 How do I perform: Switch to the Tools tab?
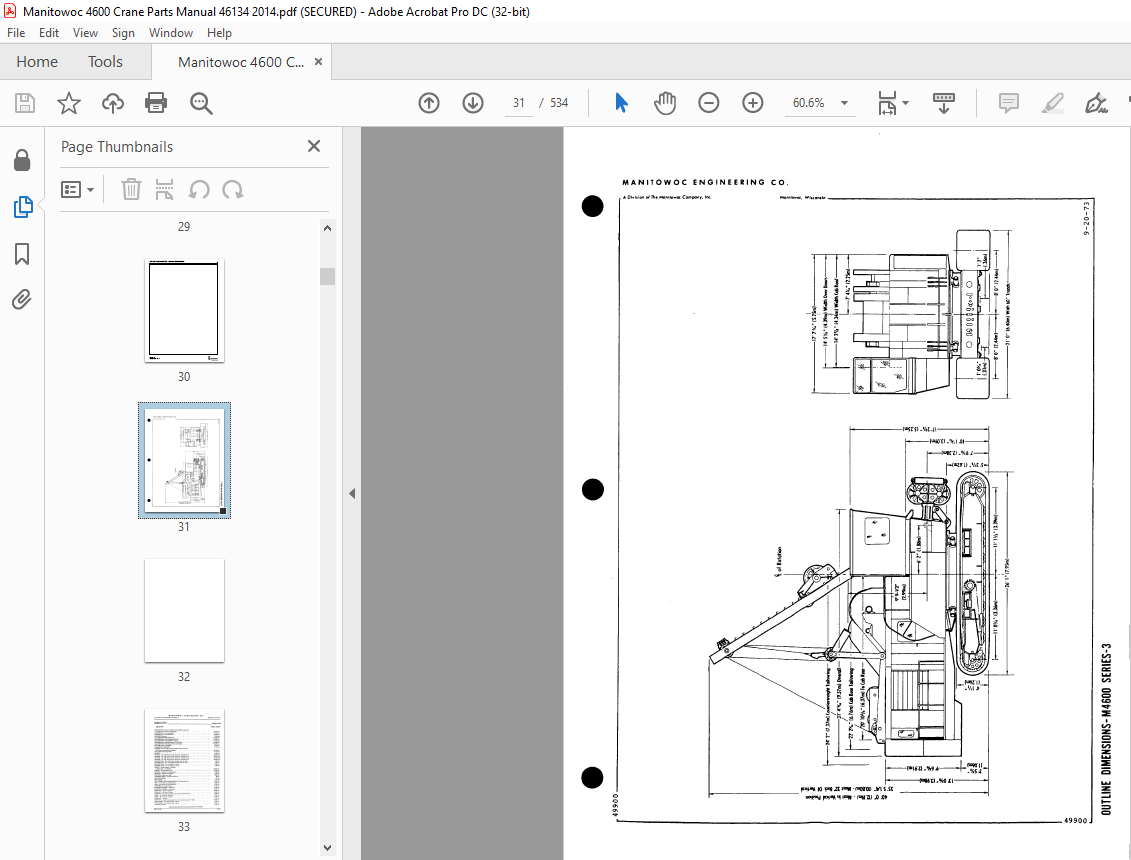tap(105, 62)
